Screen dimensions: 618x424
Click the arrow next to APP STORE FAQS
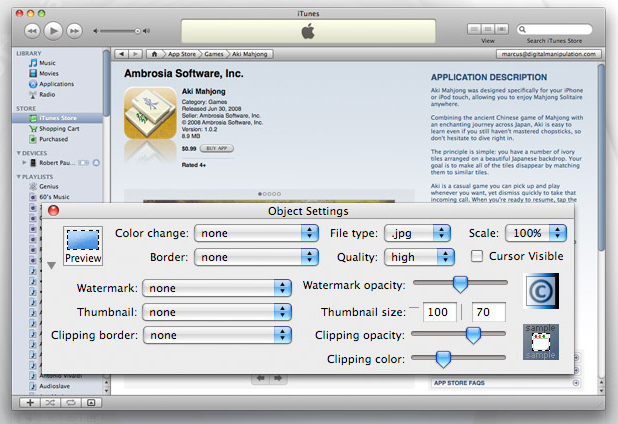pos(576,383)
